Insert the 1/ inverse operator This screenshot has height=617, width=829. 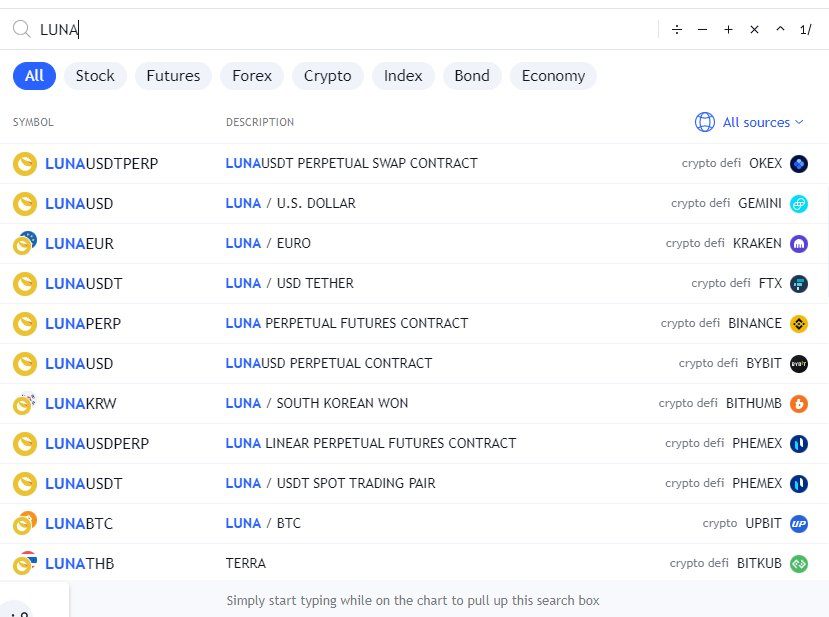(x=805, y=30)
